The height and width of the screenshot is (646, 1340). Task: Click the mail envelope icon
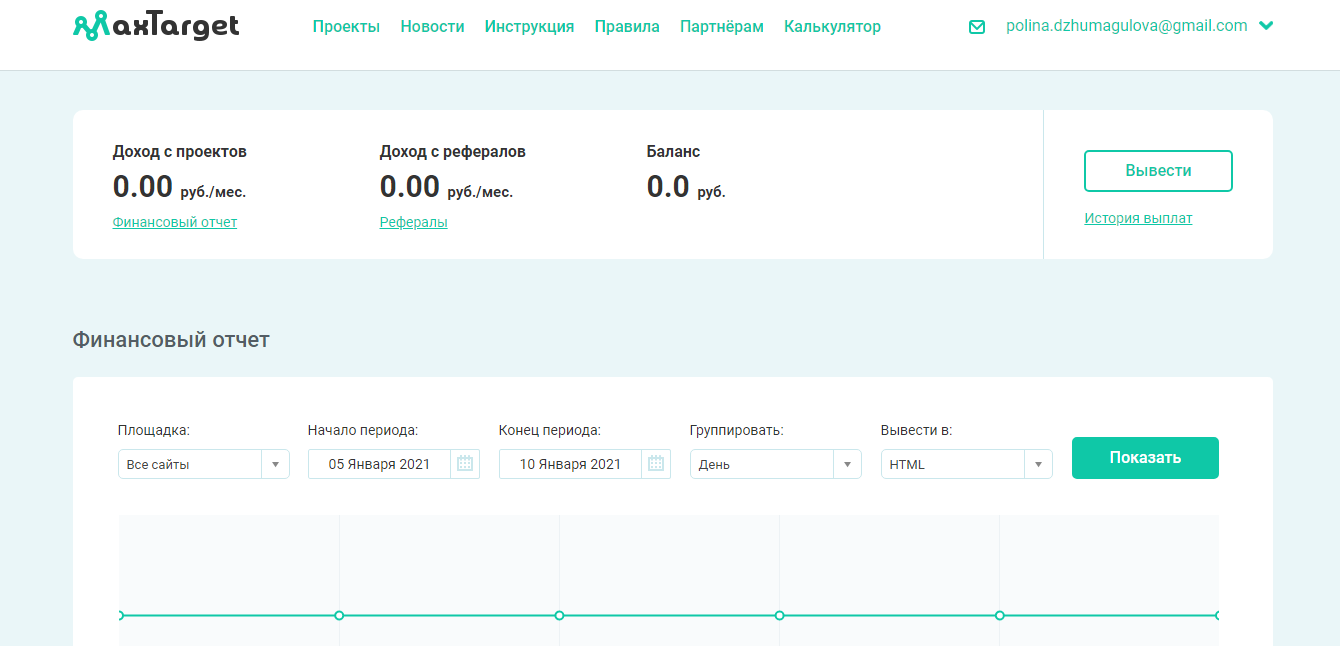[977, 27]
